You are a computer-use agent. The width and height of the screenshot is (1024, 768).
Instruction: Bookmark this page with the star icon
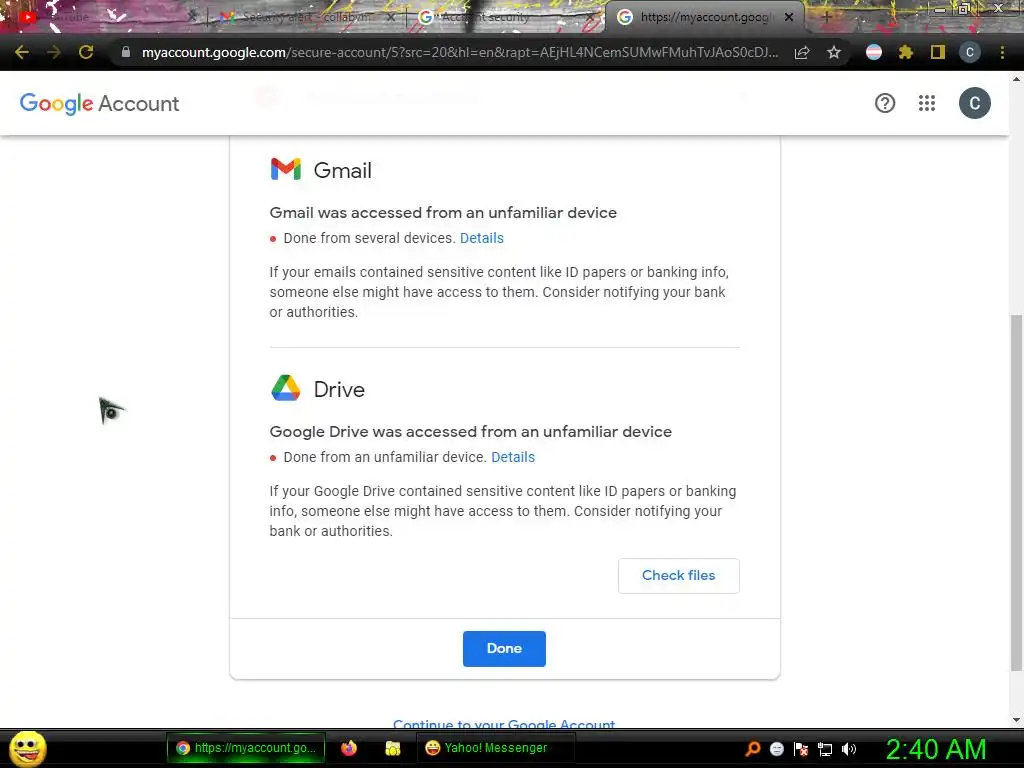point(834,52)
